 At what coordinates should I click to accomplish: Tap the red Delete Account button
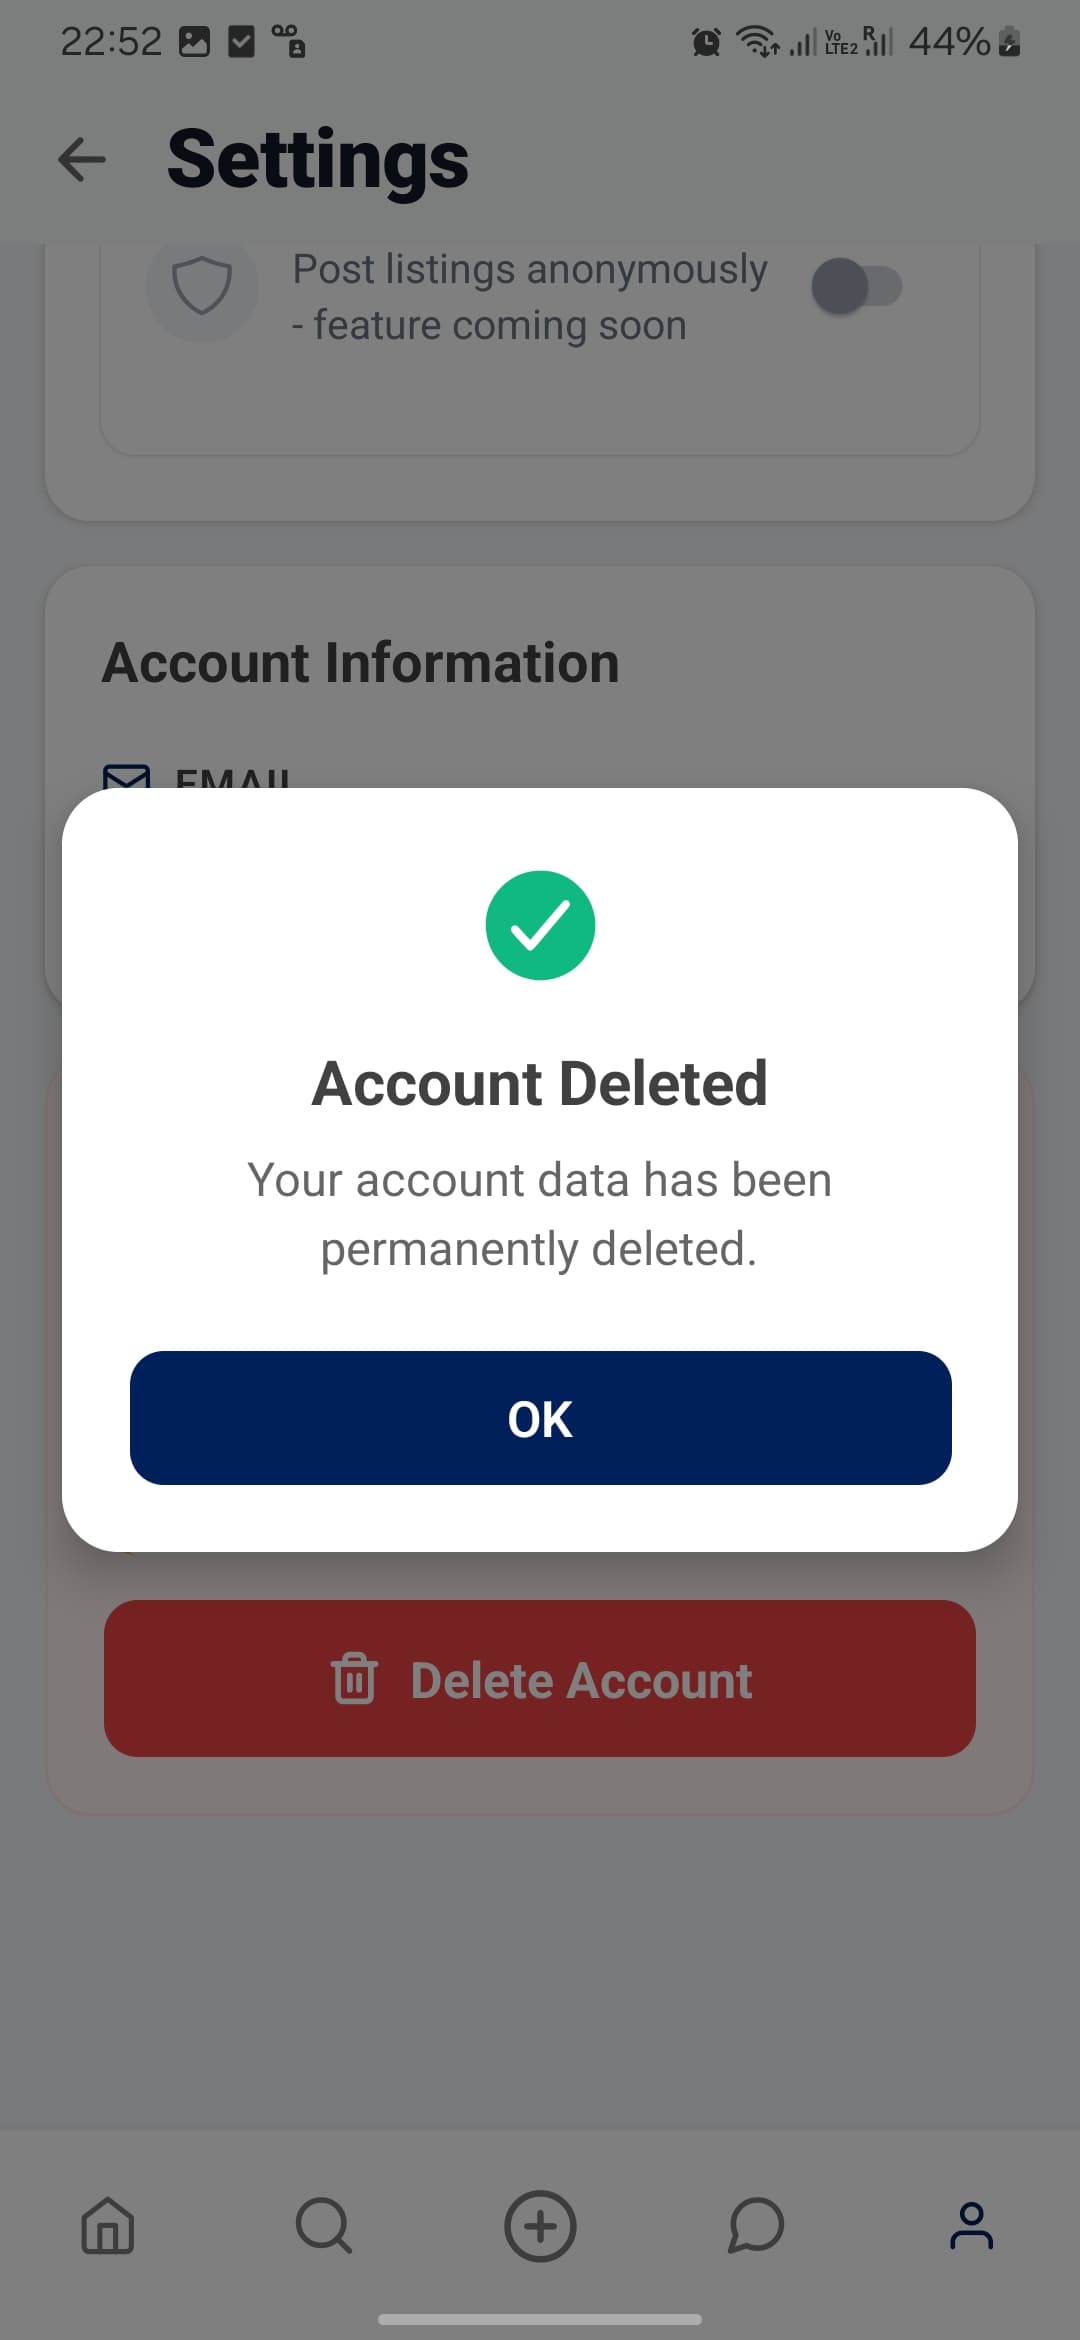click(540, 1678)
